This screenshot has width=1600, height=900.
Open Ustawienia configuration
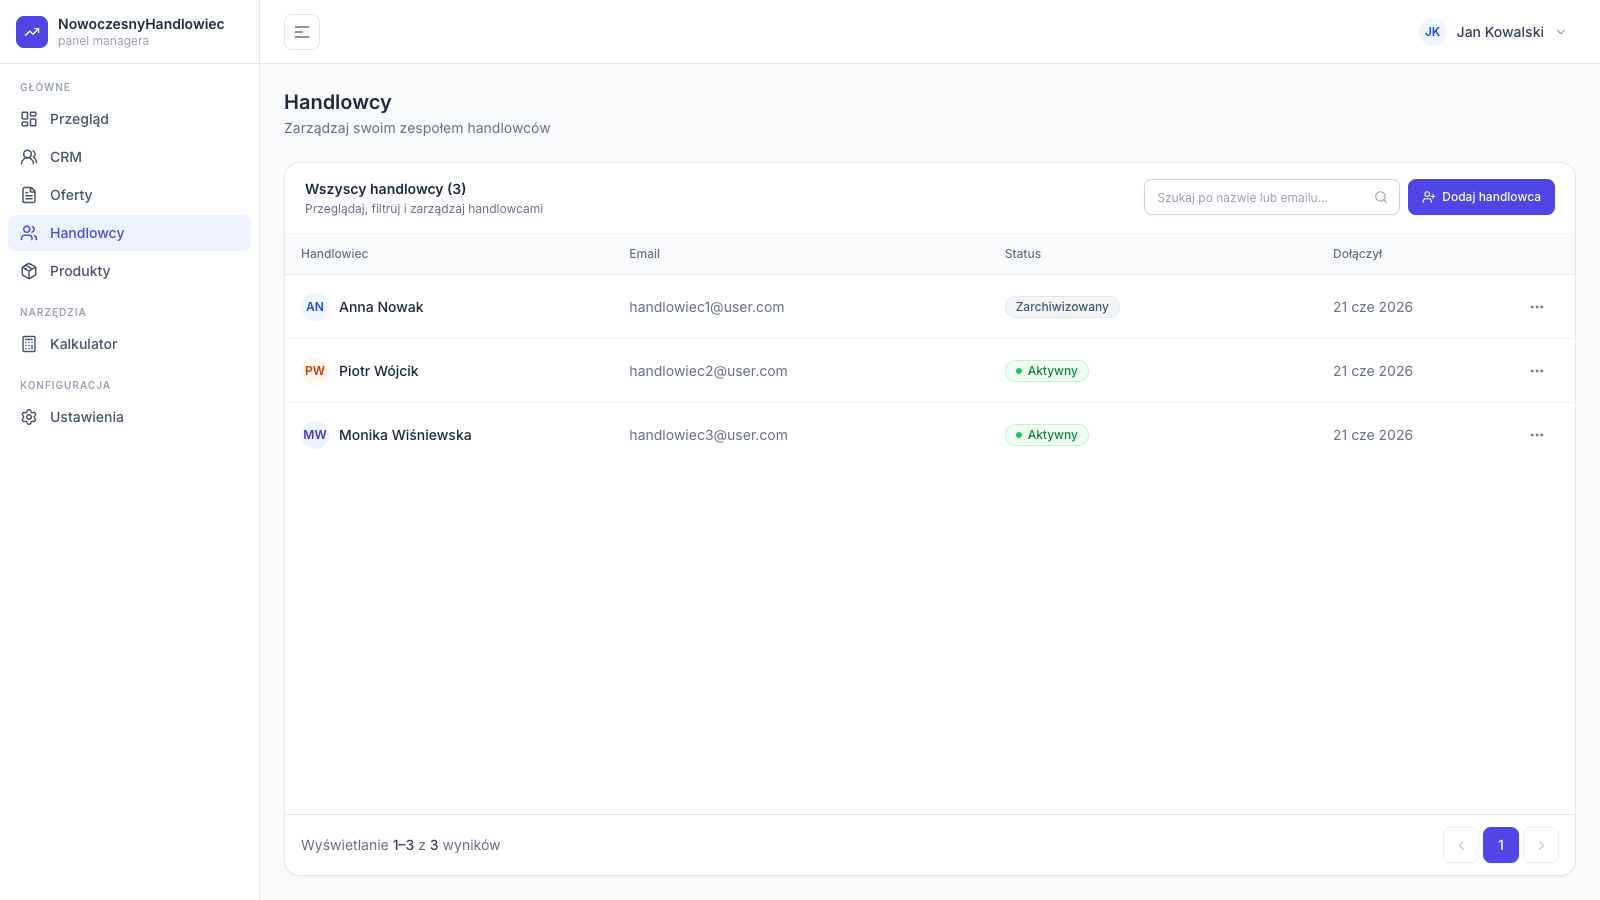pos(129,417)
